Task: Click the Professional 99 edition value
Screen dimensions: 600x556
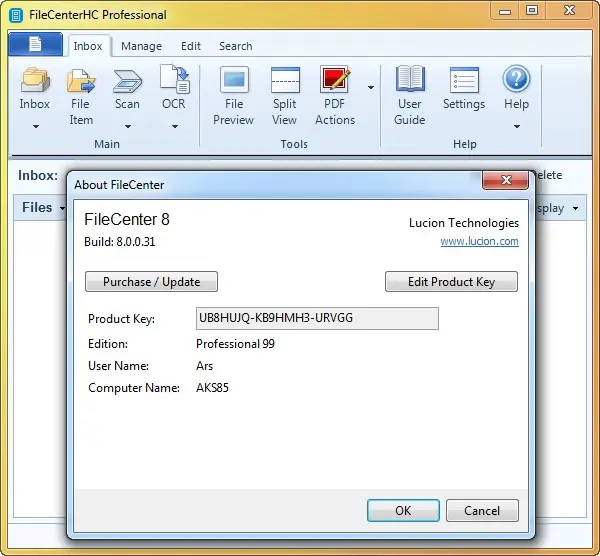Action: (235, 344)
